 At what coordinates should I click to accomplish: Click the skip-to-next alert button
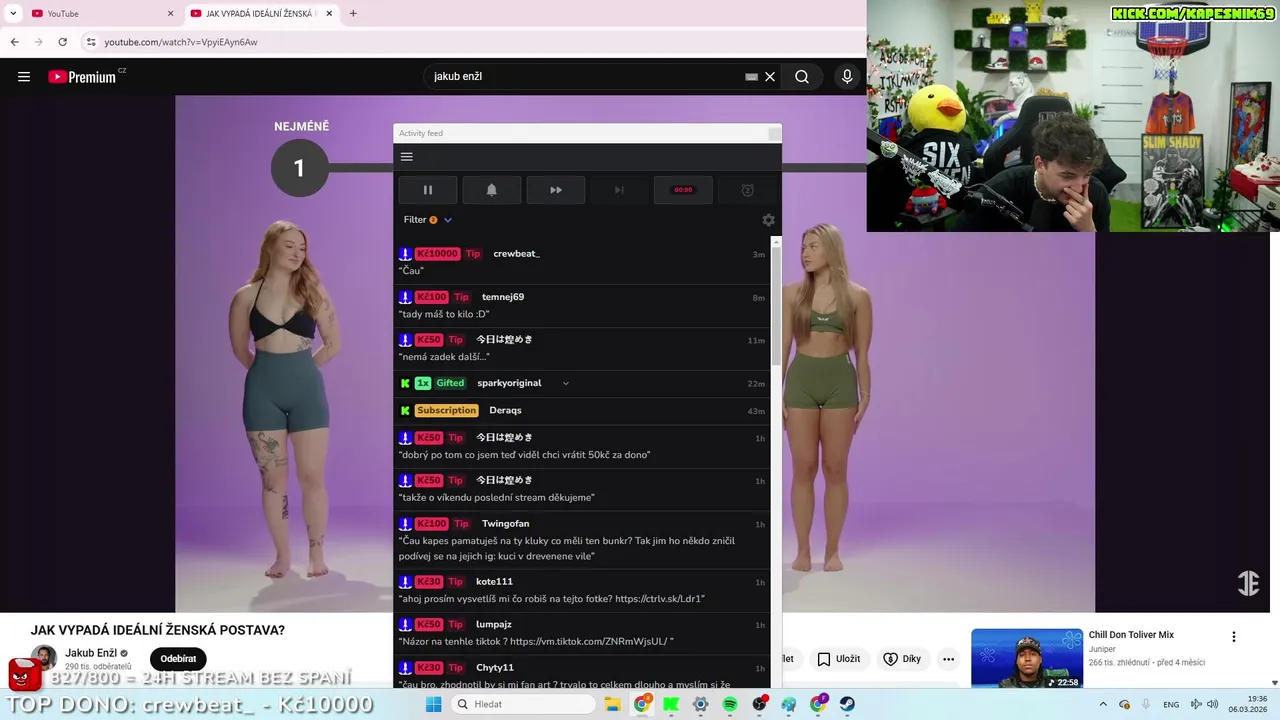coord(619,190)
